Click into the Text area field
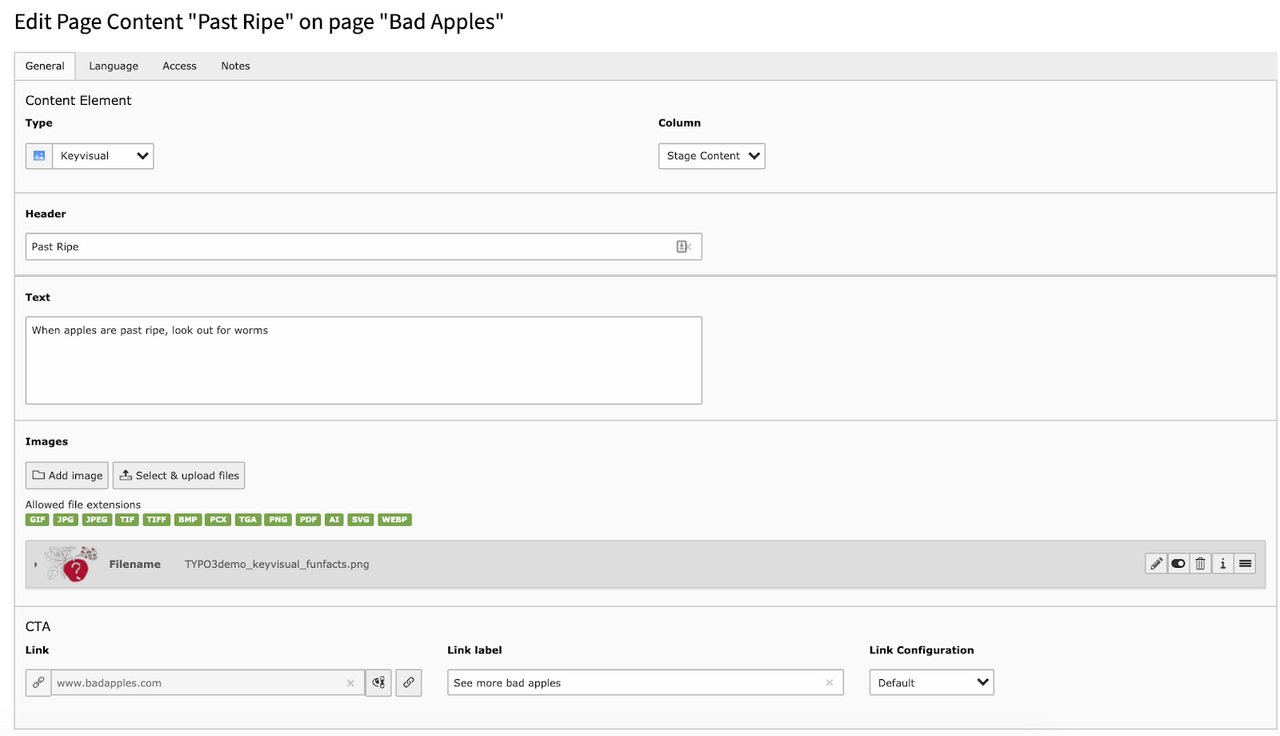The width and height of the screenshot is (1280, 736). click(363, 361)
